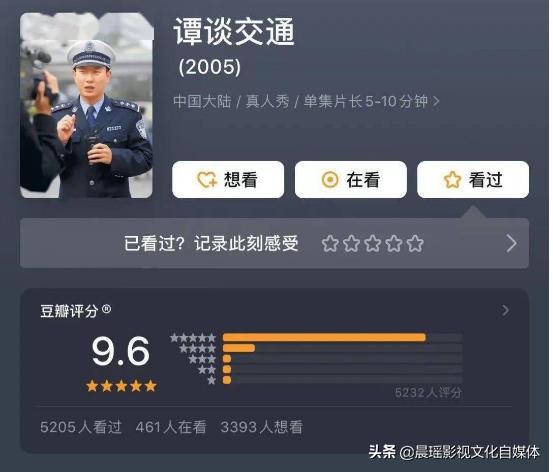Viewport: 553px width, 472px height.
Task: Click the star icon on 看过 button
Action: tap(452, 180)
